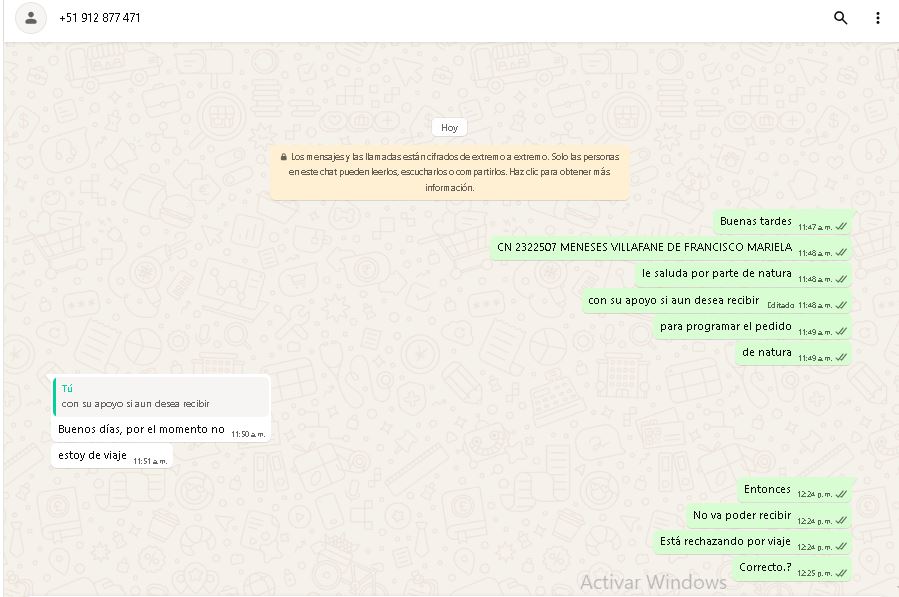Image resolution: width=899 pixels, height=597 pixels.
Task: Click the contact profile avatar icon
Action: [x=31, y=18]
